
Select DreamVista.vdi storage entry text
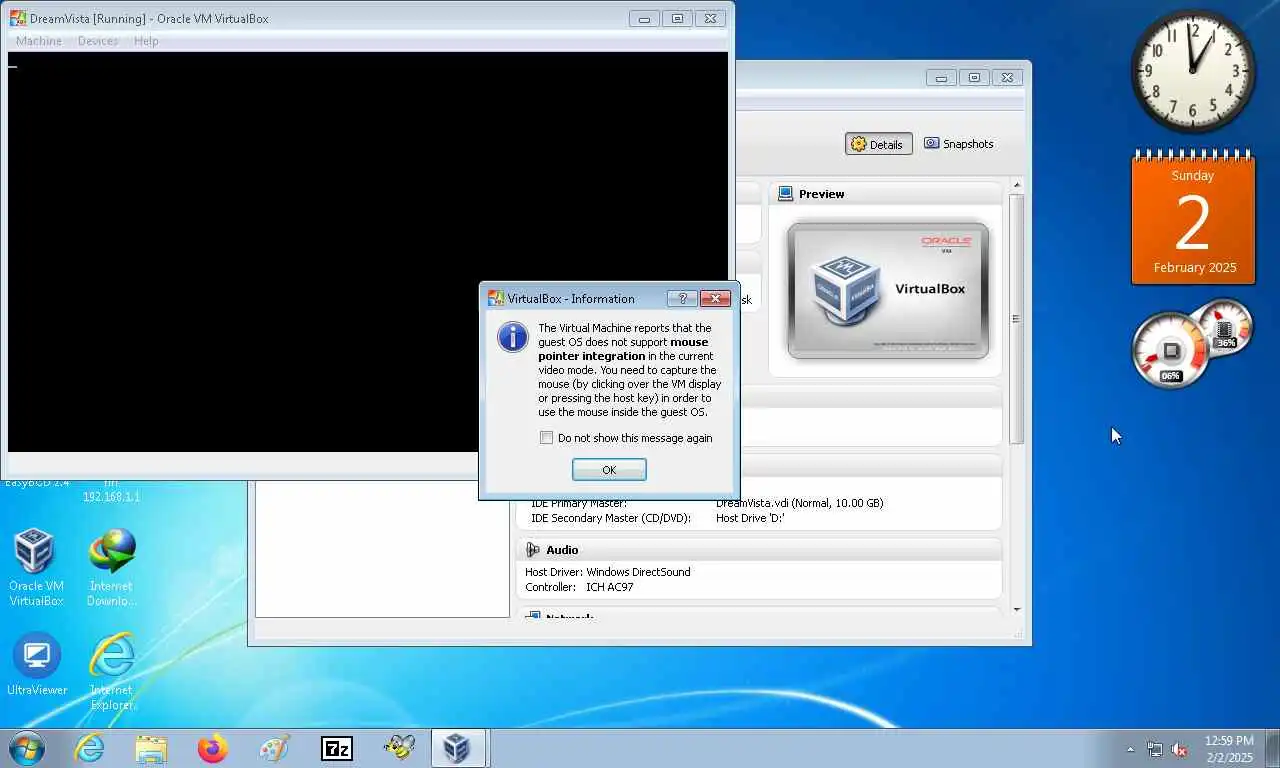(800, 503)
